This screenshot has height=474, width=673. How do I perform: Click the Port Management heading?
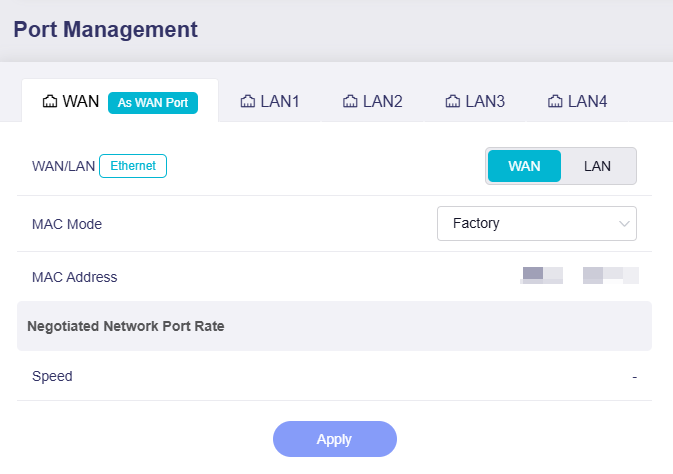106,30
